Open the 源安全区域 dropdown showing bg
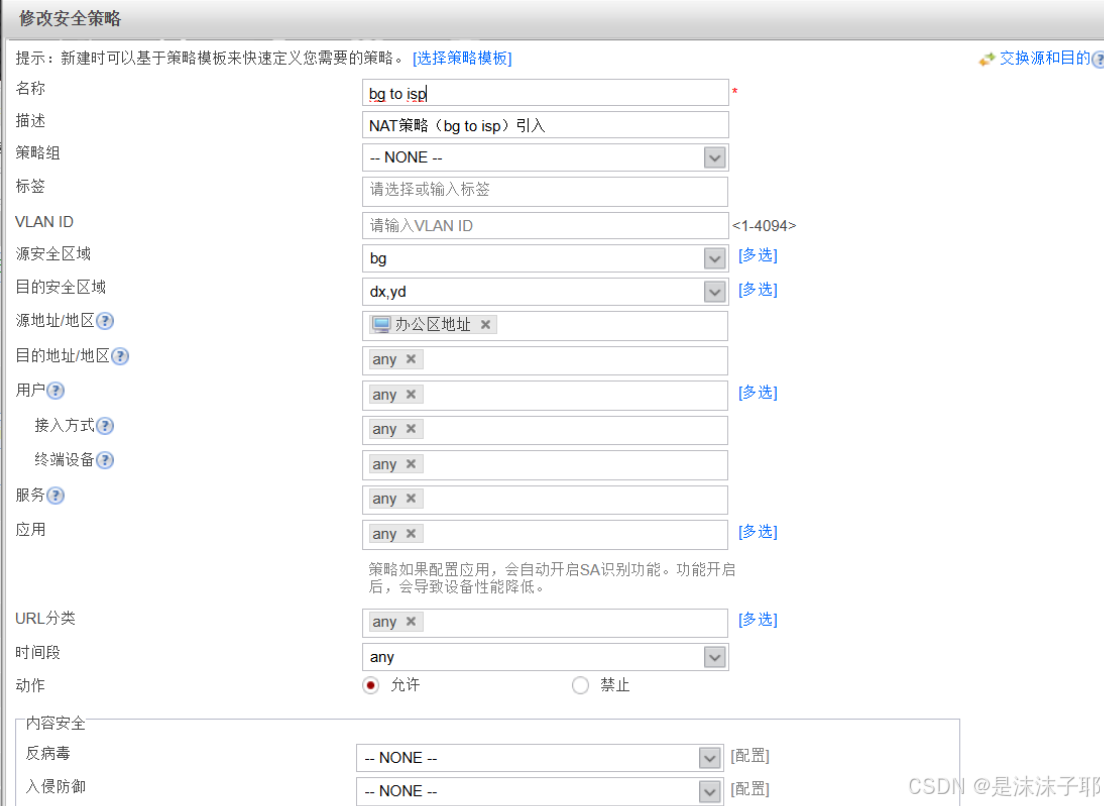The width and height of the screenshot is (1104, 806). click(x=714, y=259)
